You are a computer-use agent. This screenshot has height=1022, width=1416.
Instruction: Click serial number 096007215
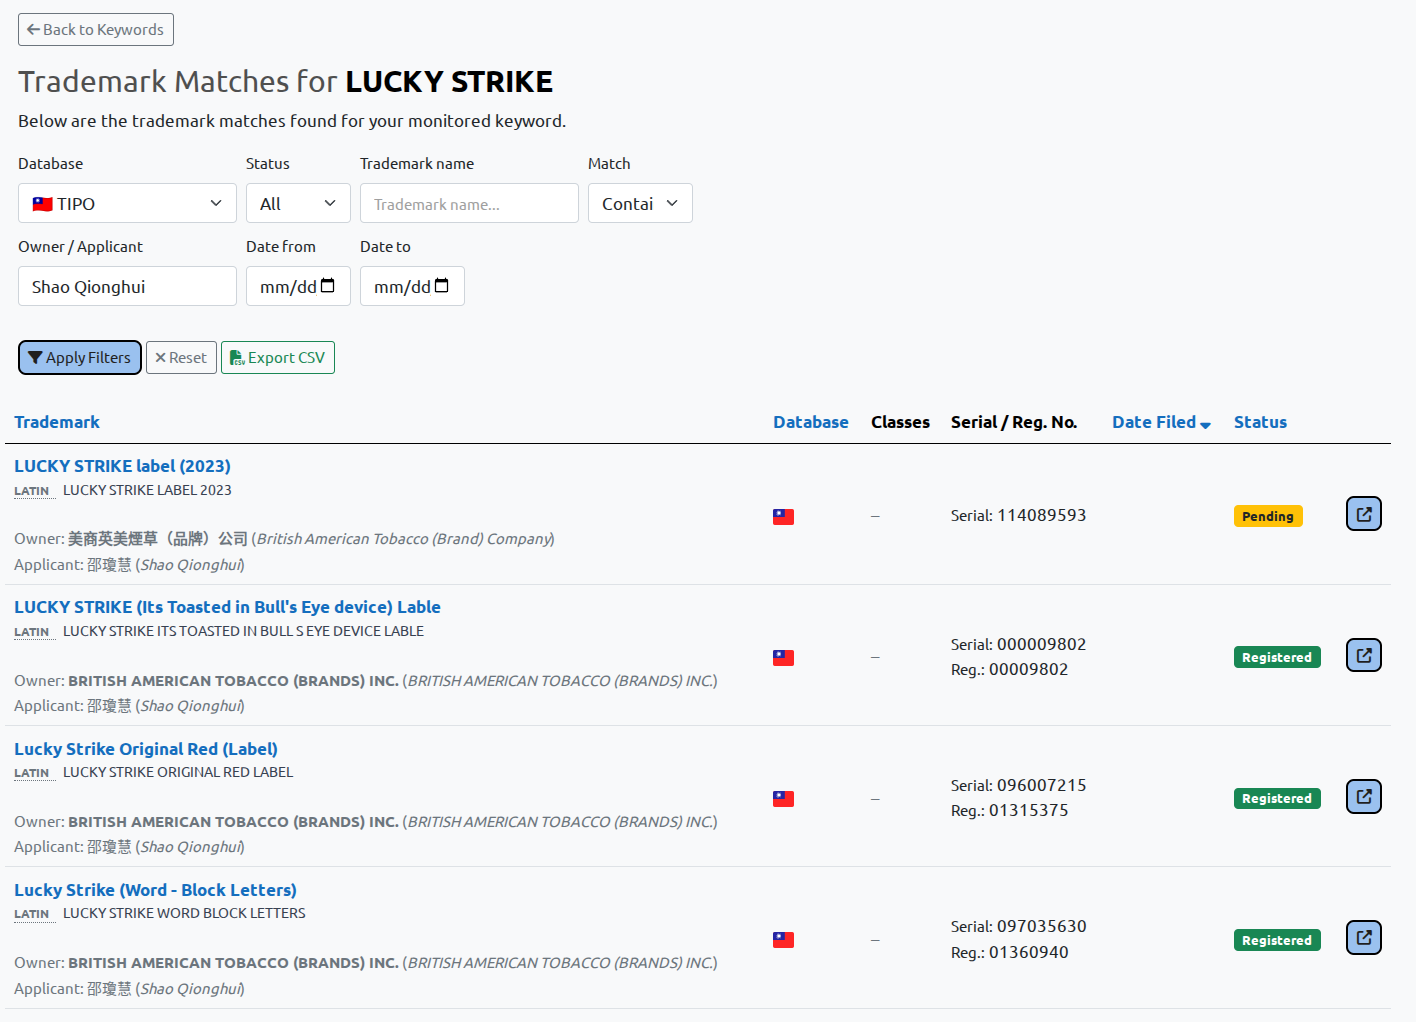[x=1041, y=785]
